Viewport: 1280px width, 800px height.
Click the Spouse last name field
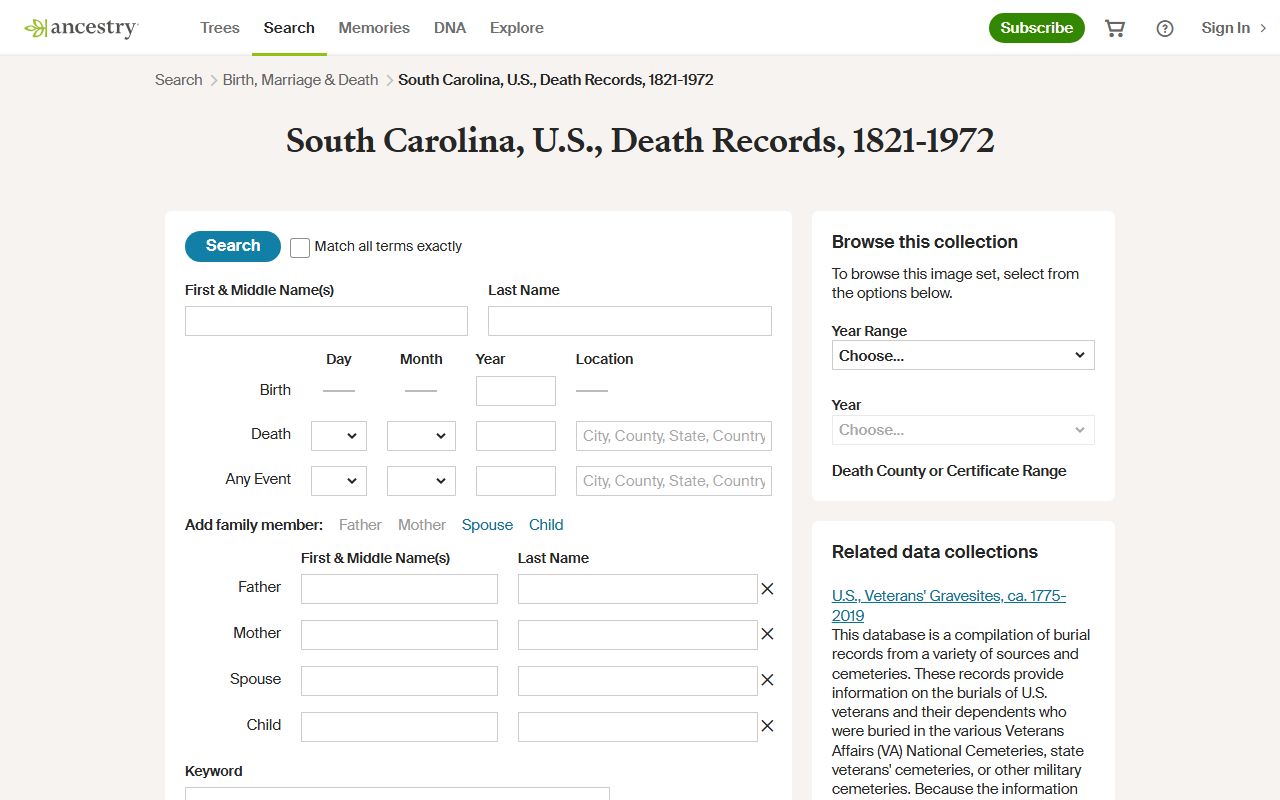pos(638,681)
